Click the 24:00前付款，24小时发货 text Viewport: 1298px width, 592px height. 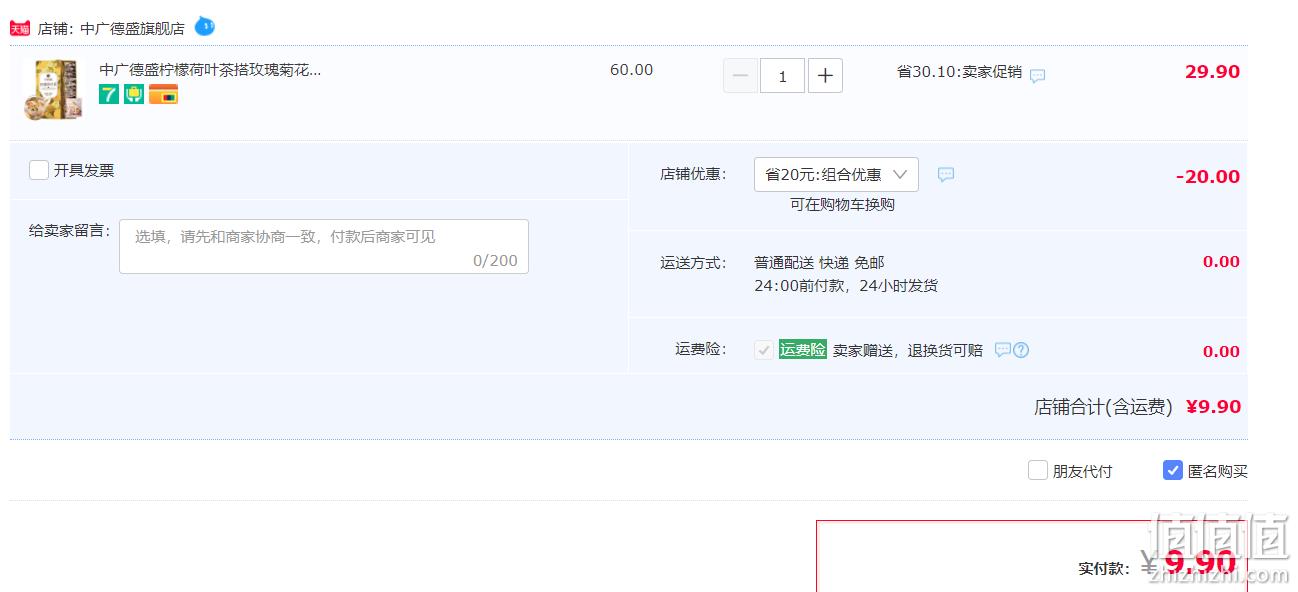point(846,286)
